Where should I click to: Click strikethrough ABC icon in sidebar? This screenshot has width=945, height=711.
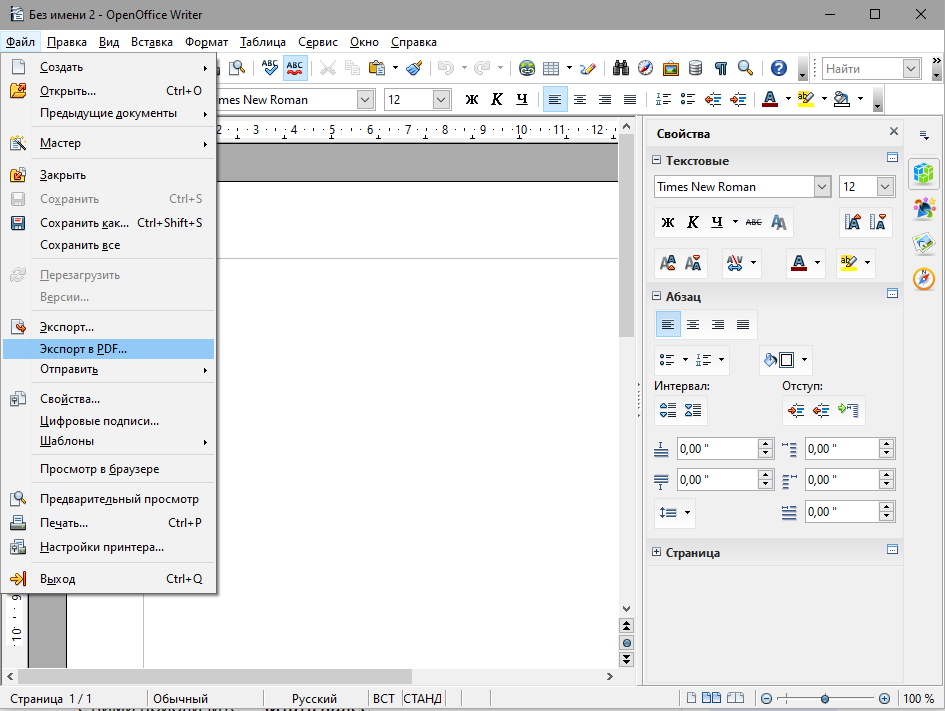click(753, 222)
